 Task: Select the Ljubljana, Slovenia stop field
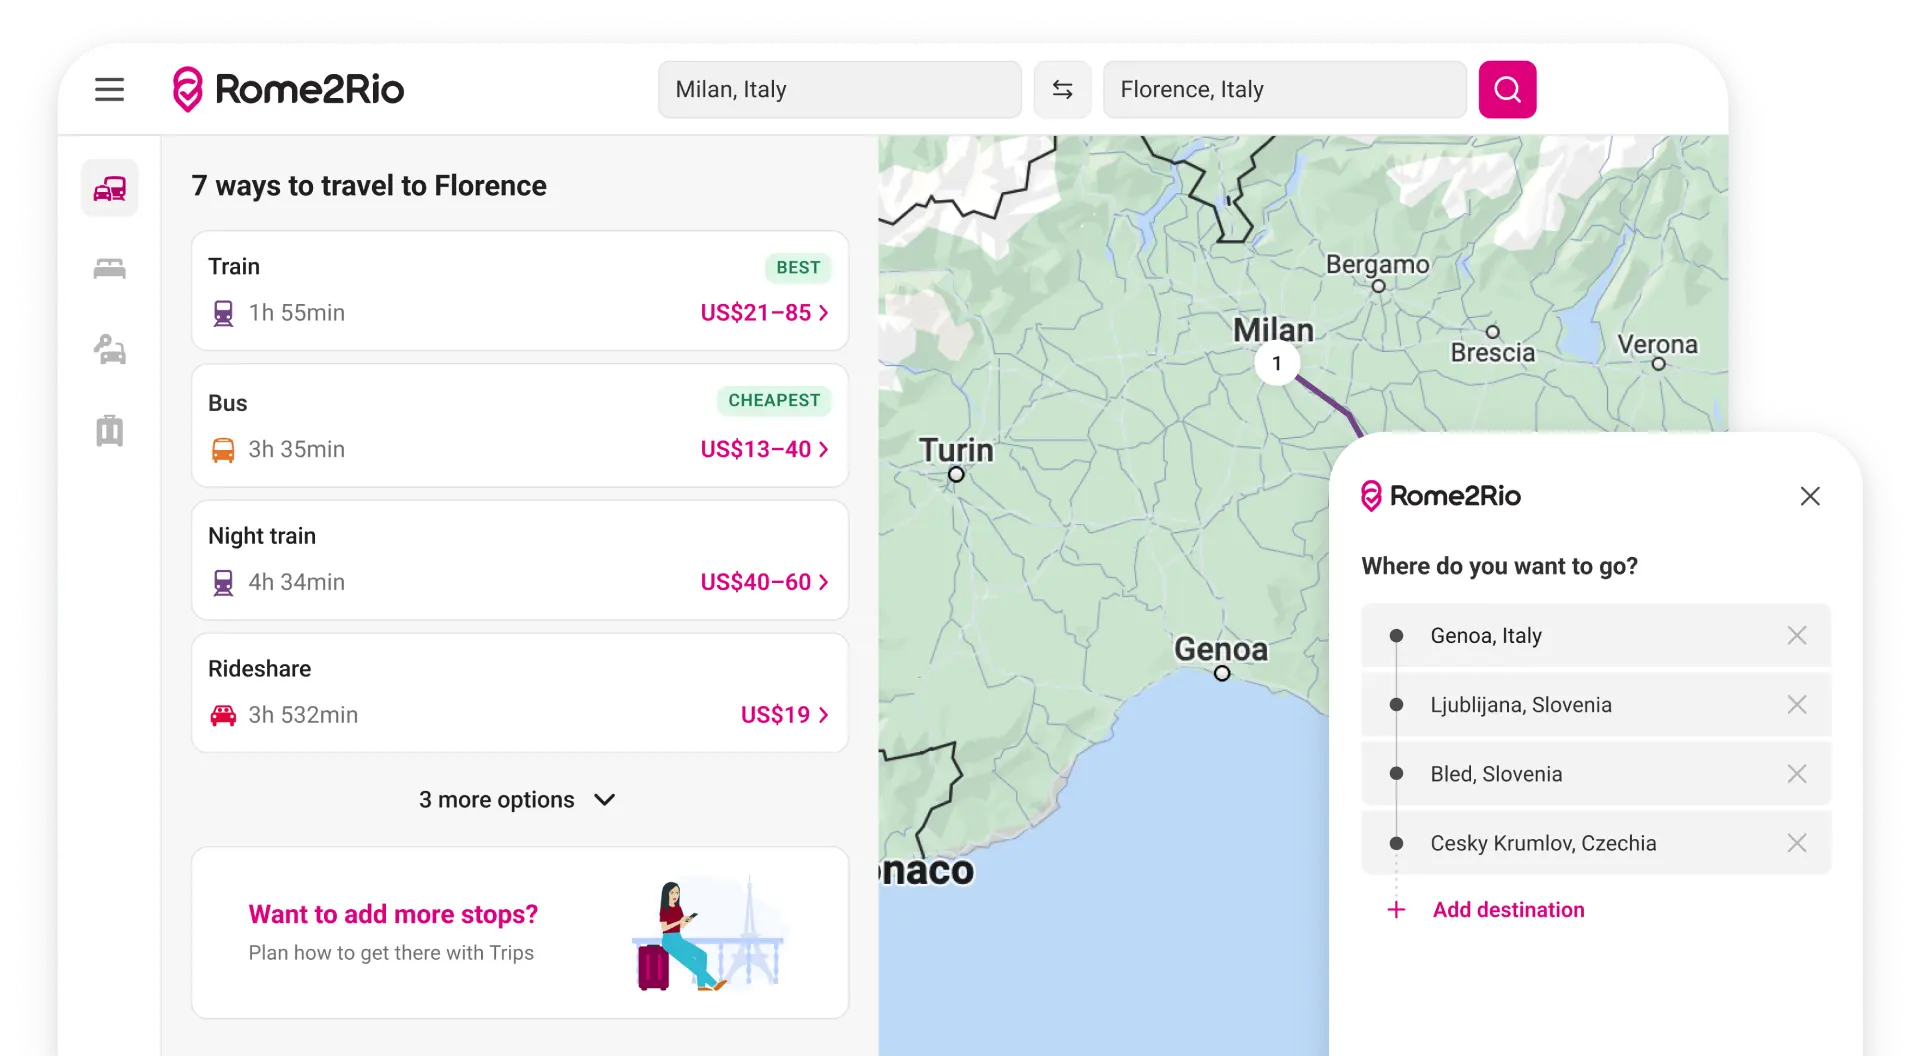[1596, 705]
